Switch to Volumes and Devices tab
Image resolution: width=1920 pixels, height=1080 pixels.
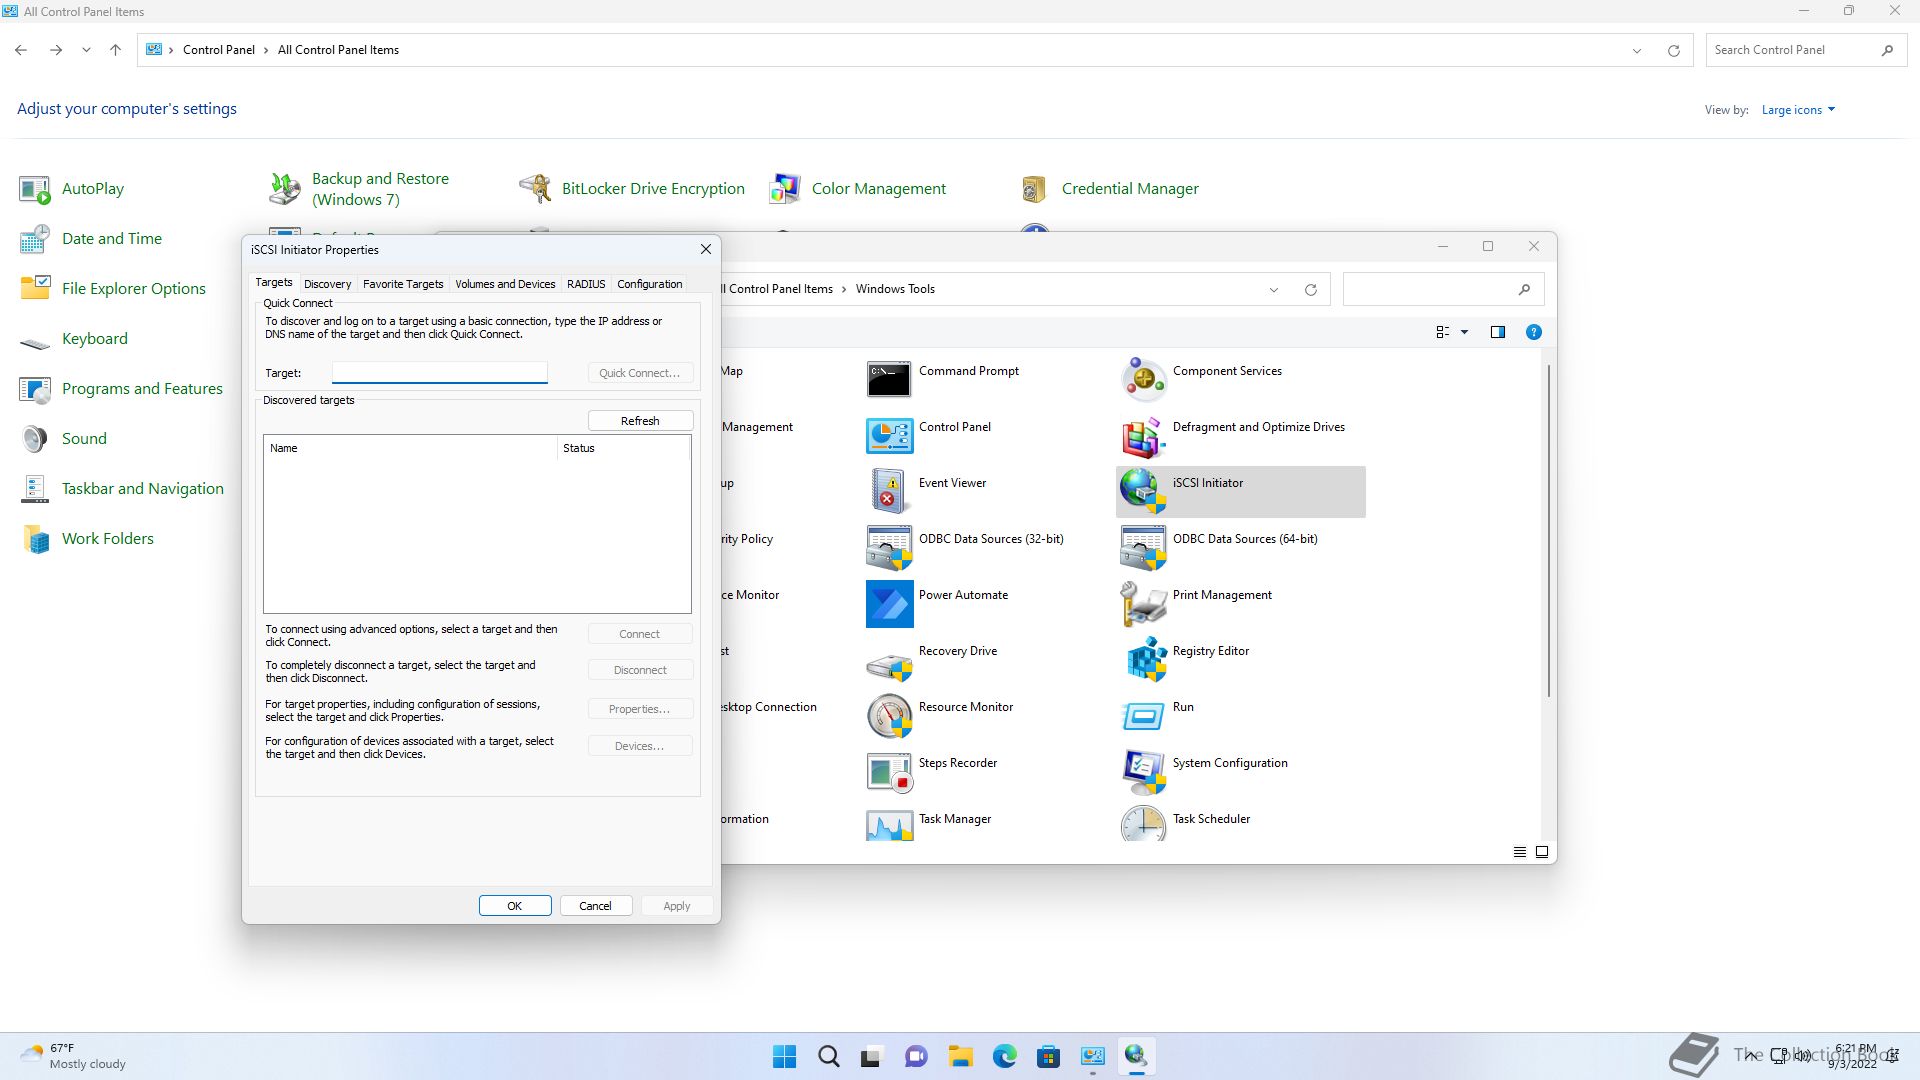pos(505,284)
